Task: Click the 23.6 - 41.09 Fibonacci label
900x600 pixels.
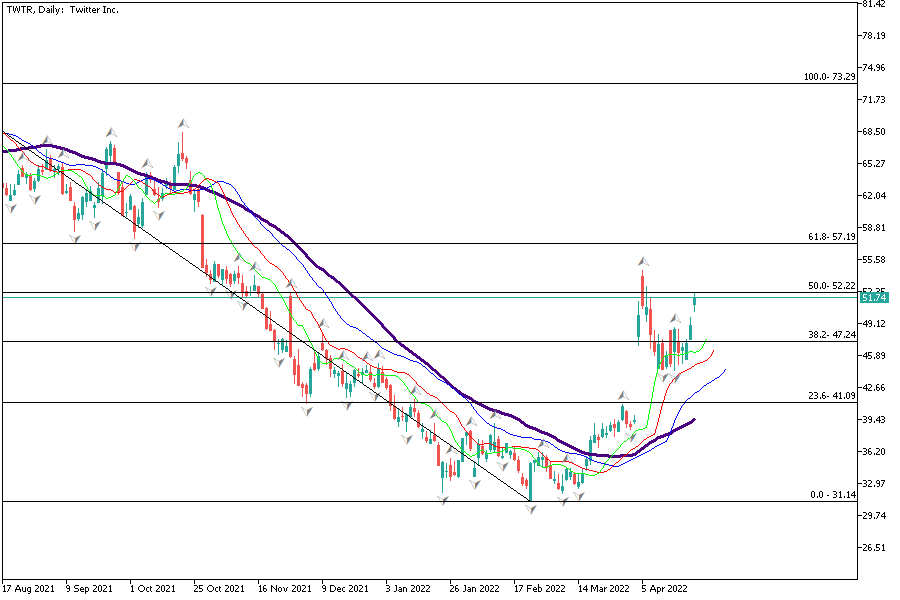Action: [831, 396]
